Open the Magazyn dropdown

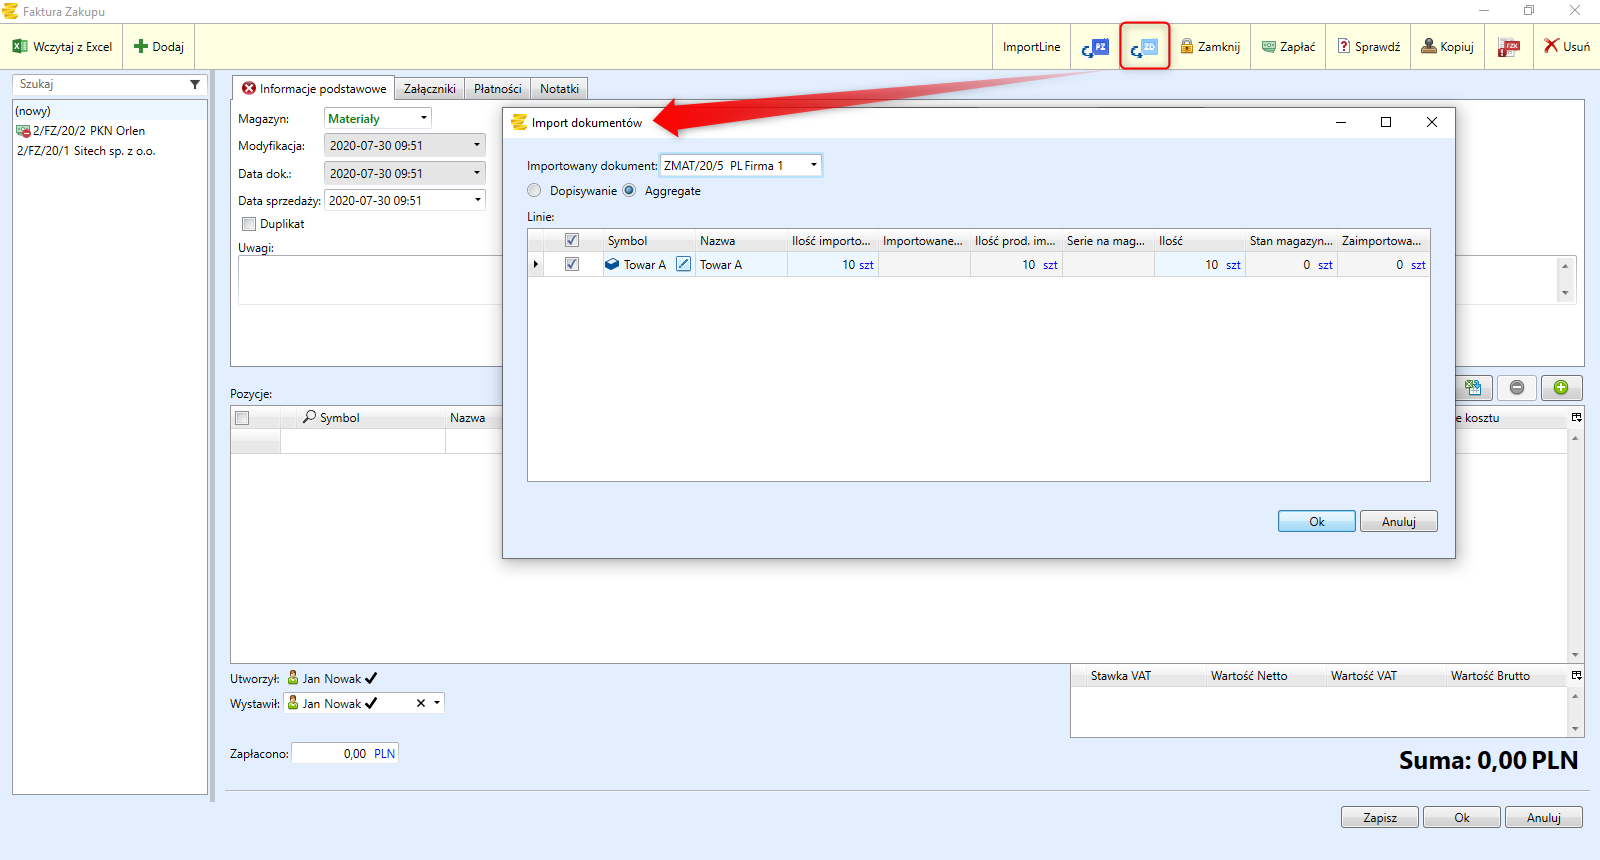423,119
